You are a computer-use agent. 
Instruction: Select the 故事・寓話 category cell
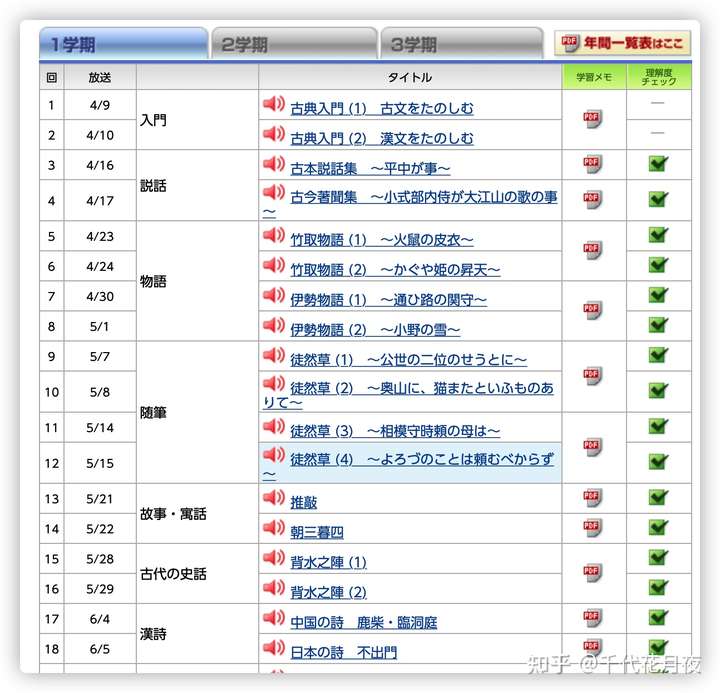[x=197, y=513]
